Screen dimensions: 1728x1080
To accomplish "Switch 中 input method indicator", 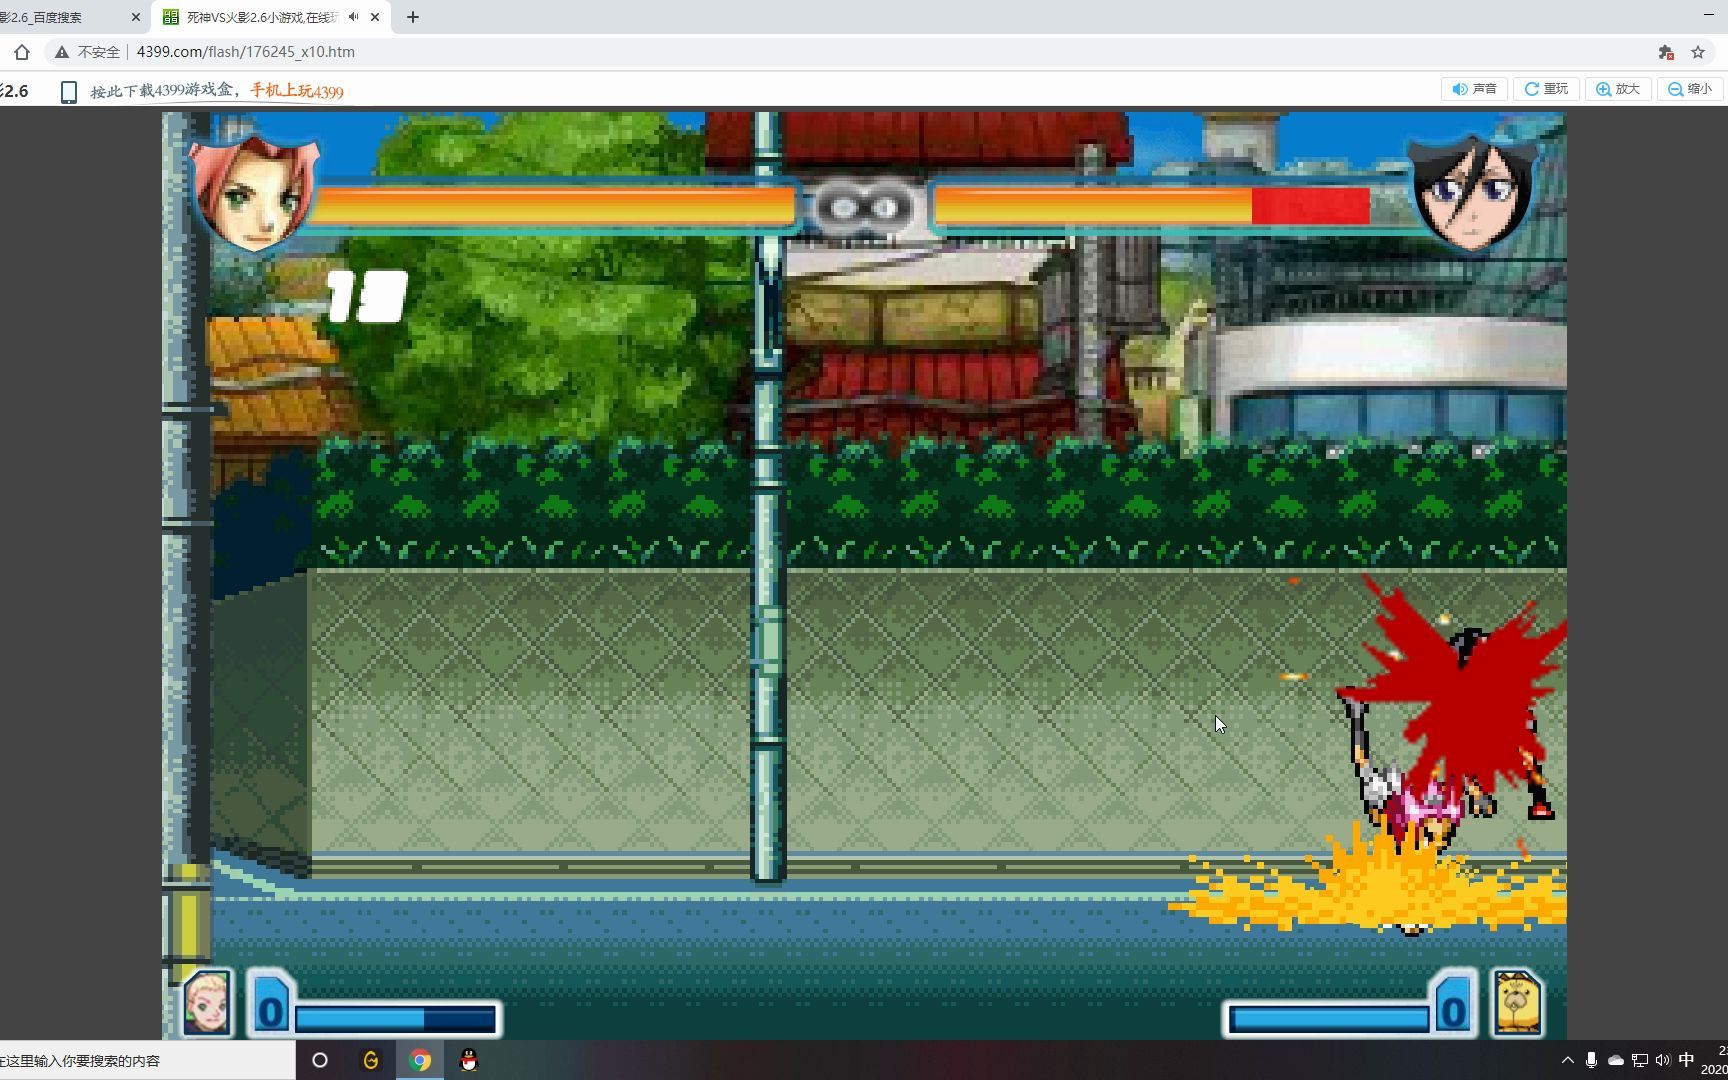I will pyautogui.click(x=1687, y=1059).
